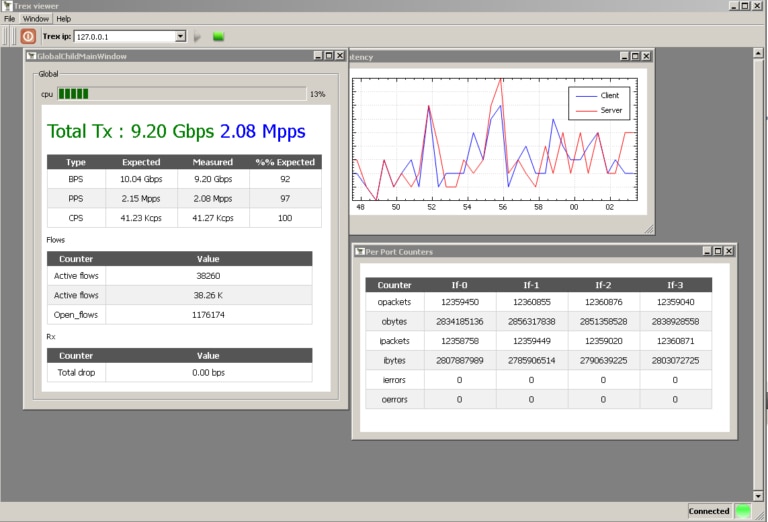Viewport: 768px width, 522px height.
Task: Click the red power button in toolbar
Action: tap(28, 36)
